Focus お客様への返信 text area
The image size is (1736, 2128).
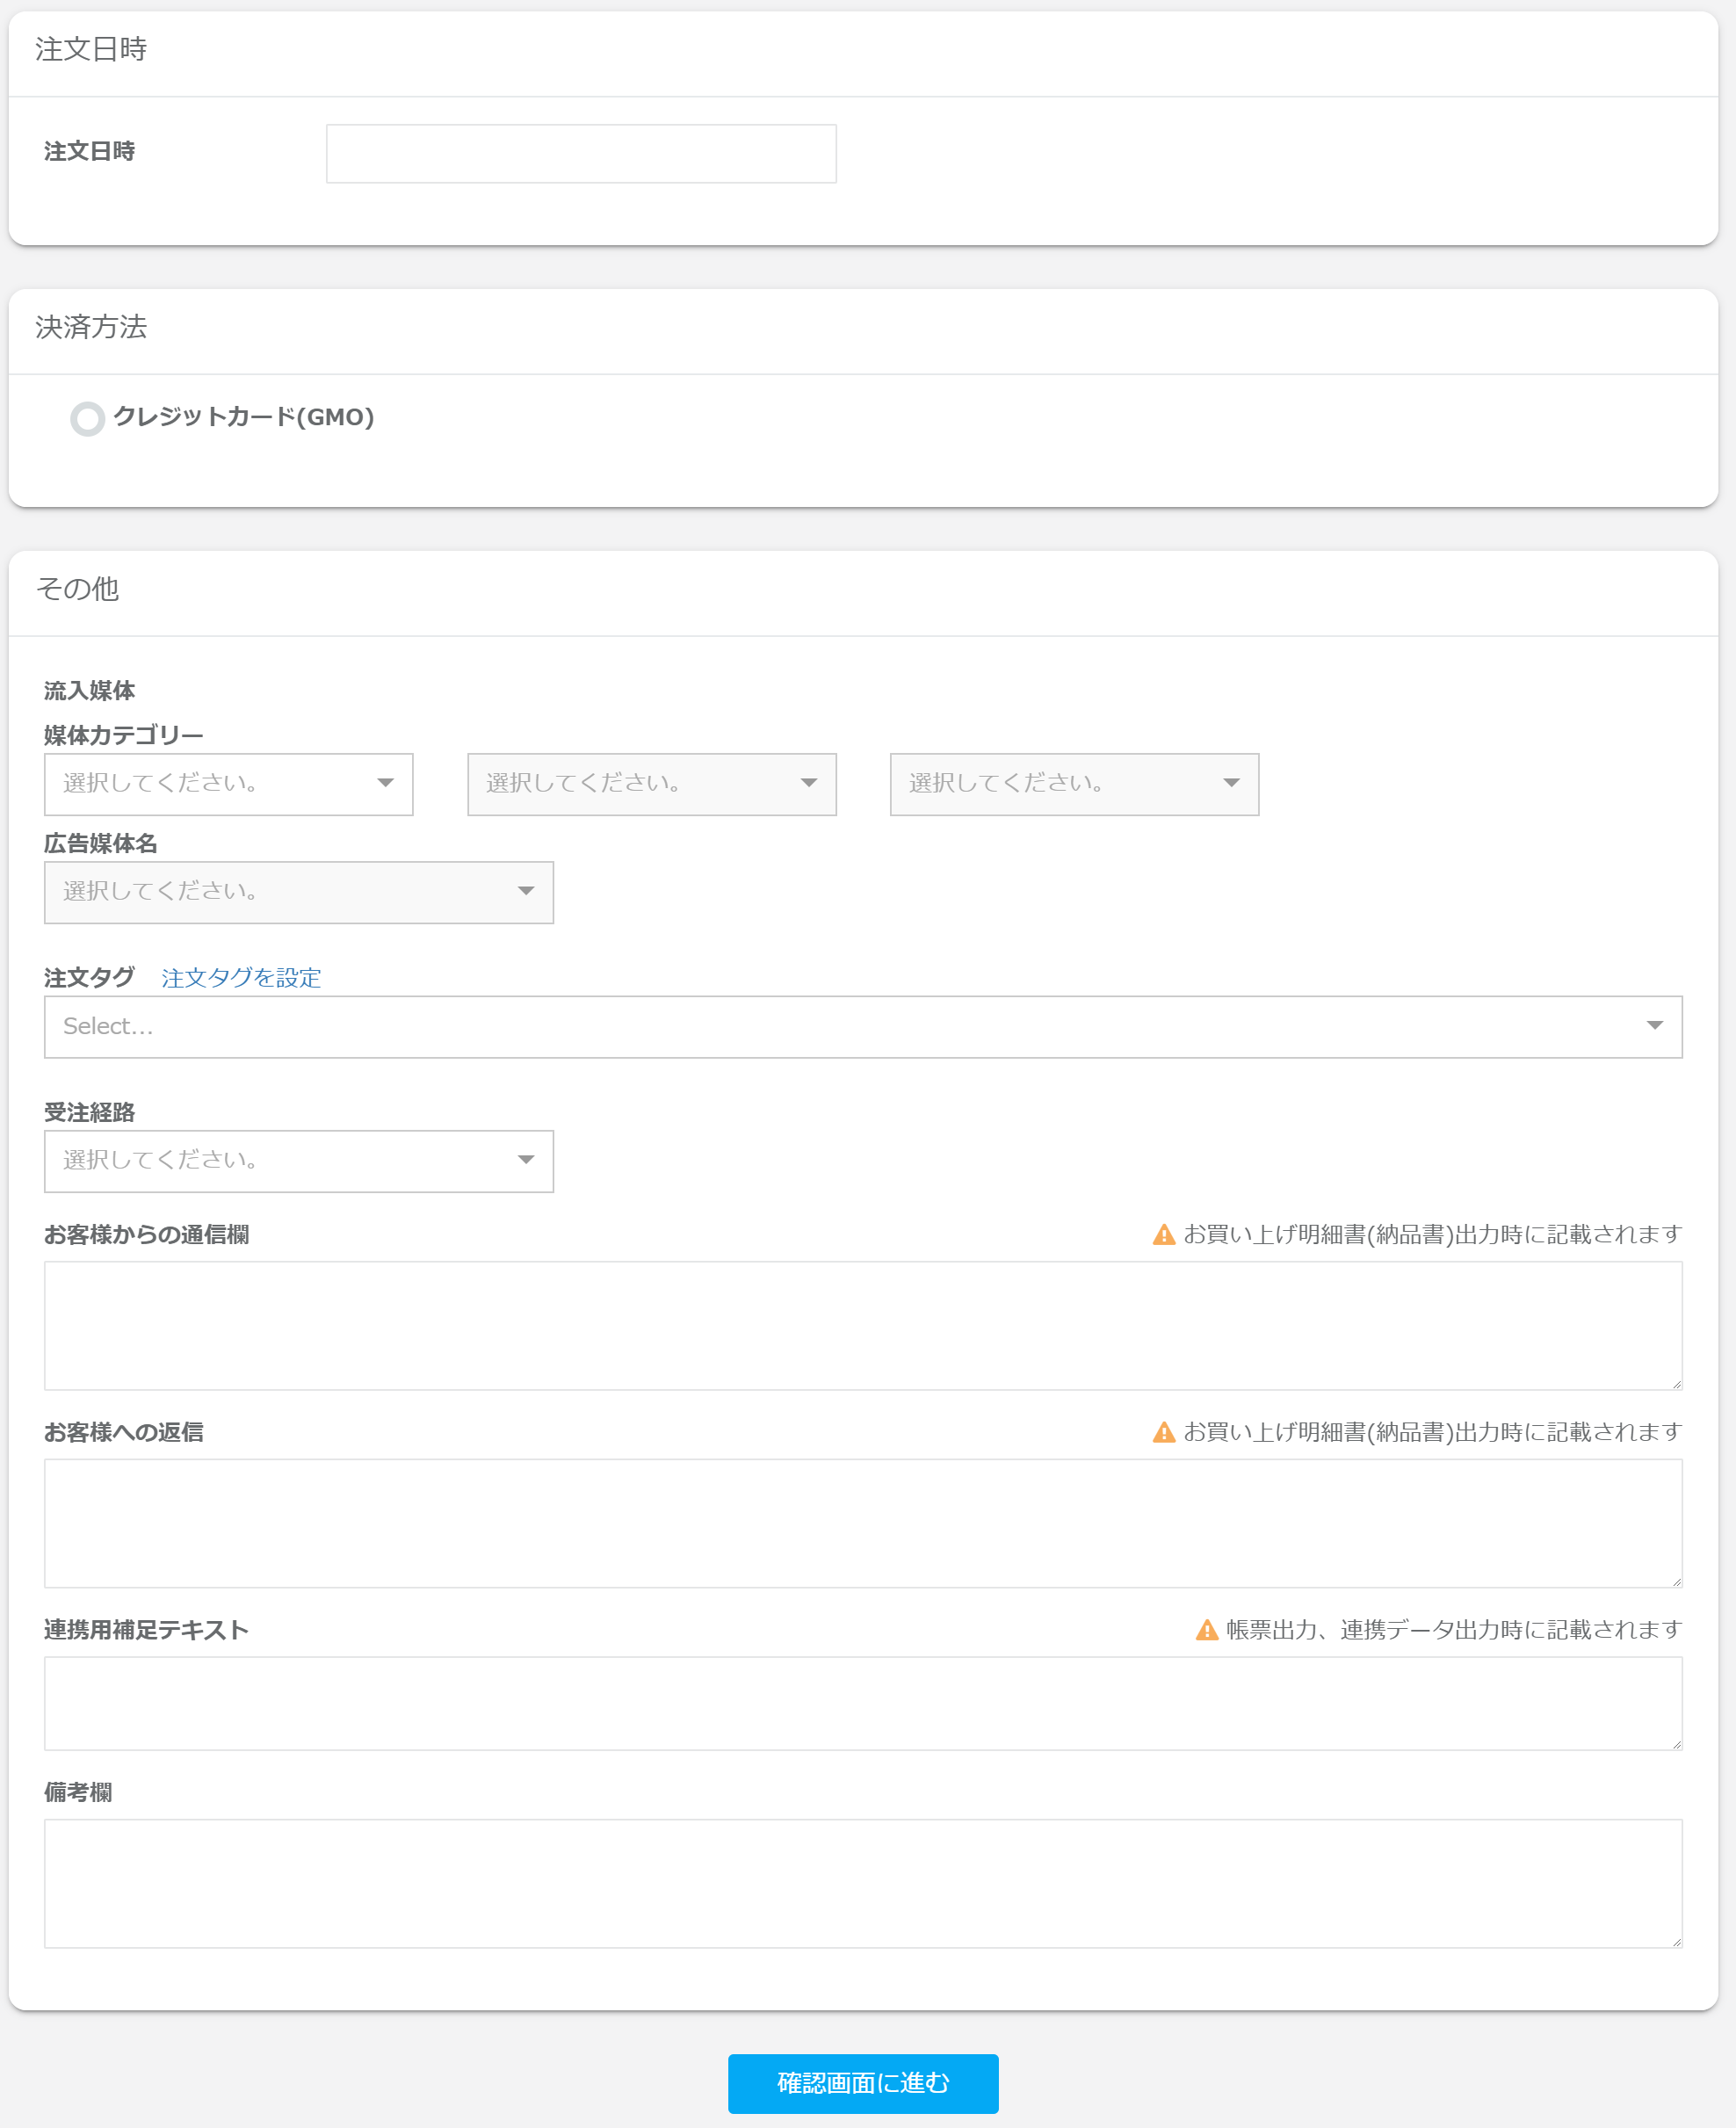pos(862,1522)
